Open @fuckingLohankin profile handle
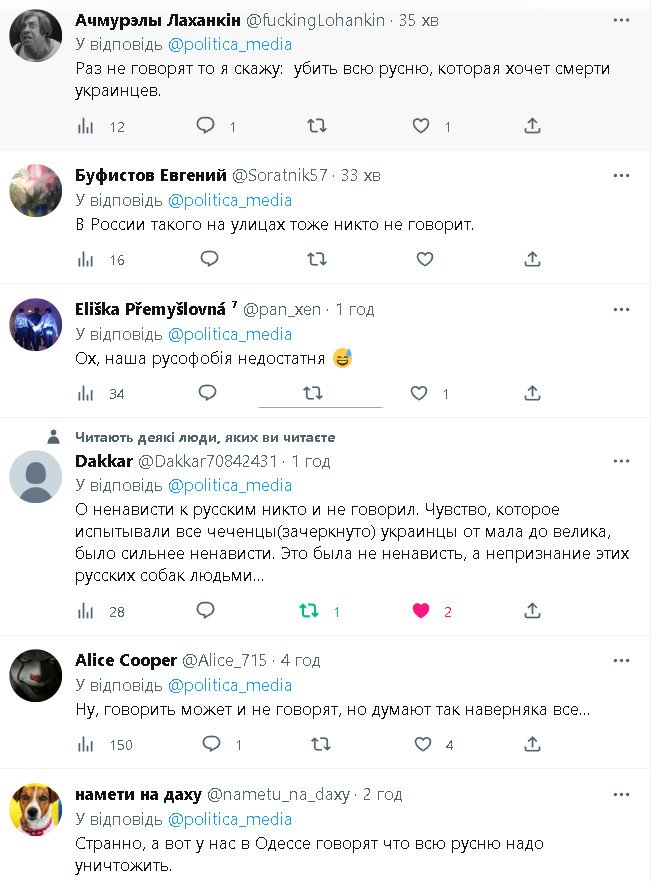The height and width of the screenshot is (881, 653). pos(324,20)
